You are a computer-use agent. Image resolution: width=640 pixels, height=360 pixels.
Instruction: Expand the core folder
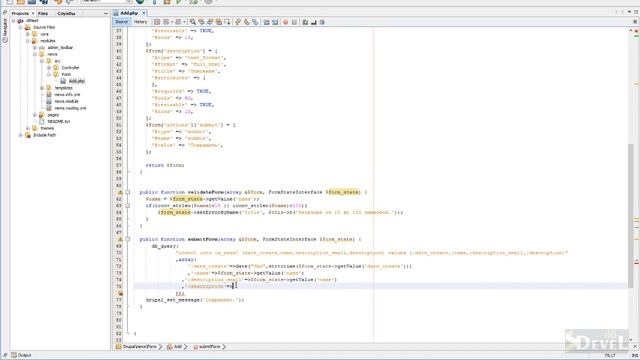point(28,34)
